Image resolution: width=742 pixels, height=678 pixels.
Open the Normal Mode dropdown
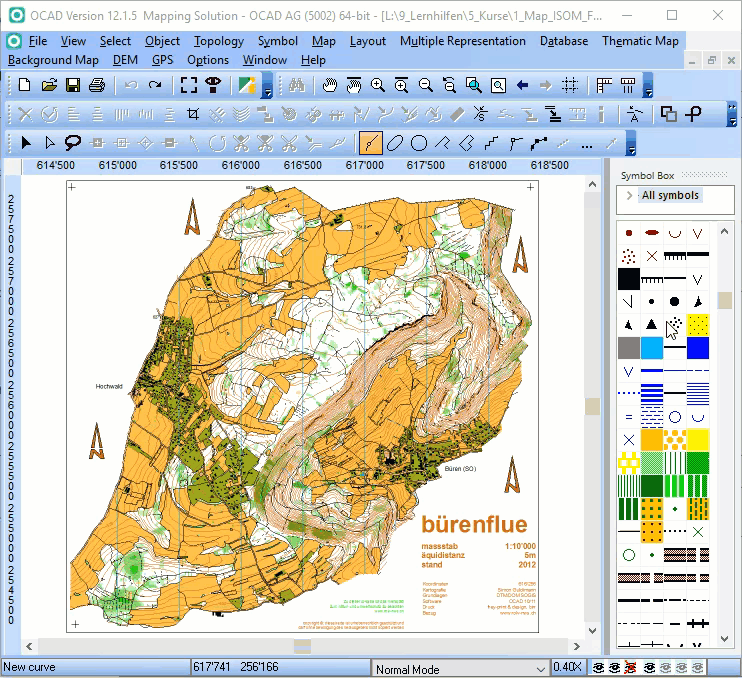[541, 669]
